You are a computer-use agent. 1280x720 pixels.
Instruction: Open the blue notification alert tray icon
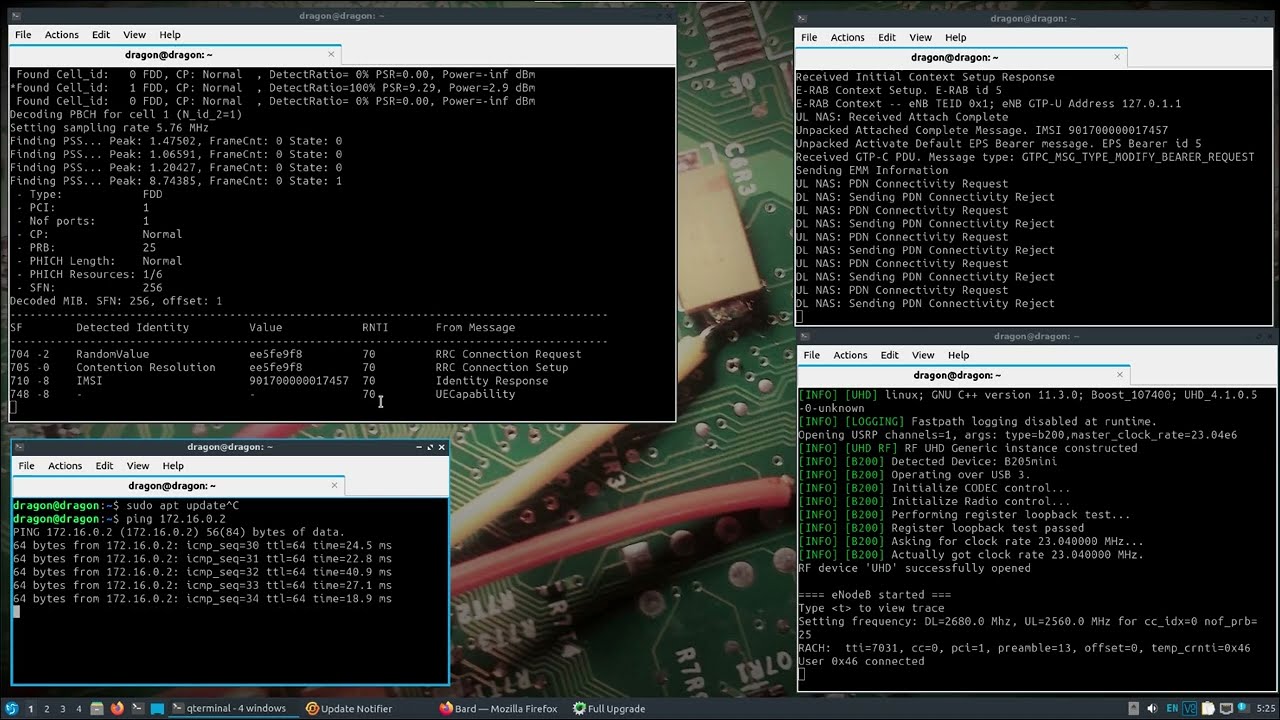[1244, 707]
